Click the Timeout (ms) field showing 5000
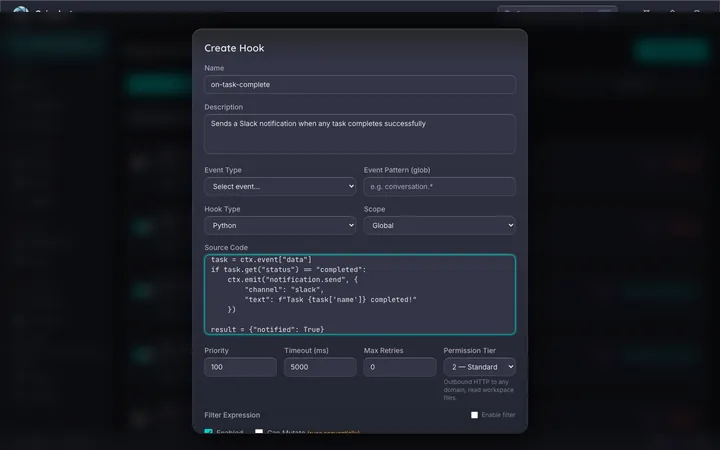The image size is (720, 450). (320, 367)
